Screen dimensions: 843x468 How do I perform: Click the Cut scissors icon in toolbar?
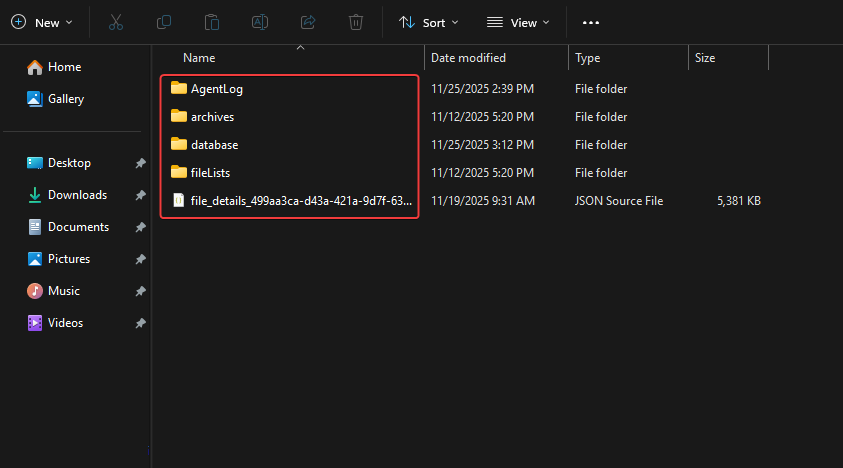click(116, 22)
